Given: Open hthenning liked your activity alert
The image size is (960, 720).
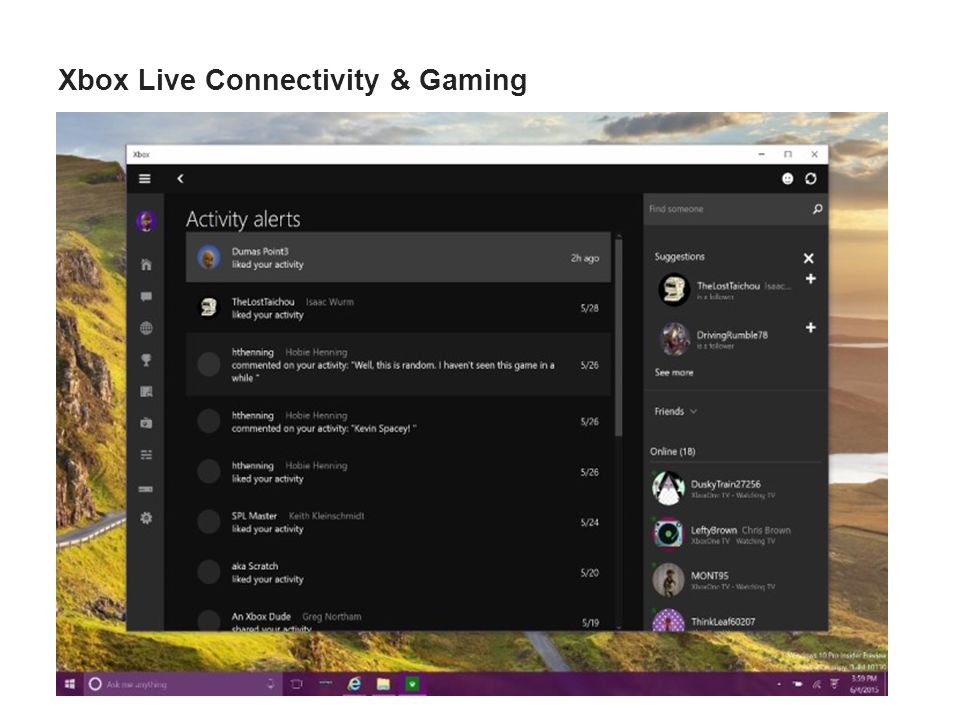Looking at the screenshot, I should point(398,472).
